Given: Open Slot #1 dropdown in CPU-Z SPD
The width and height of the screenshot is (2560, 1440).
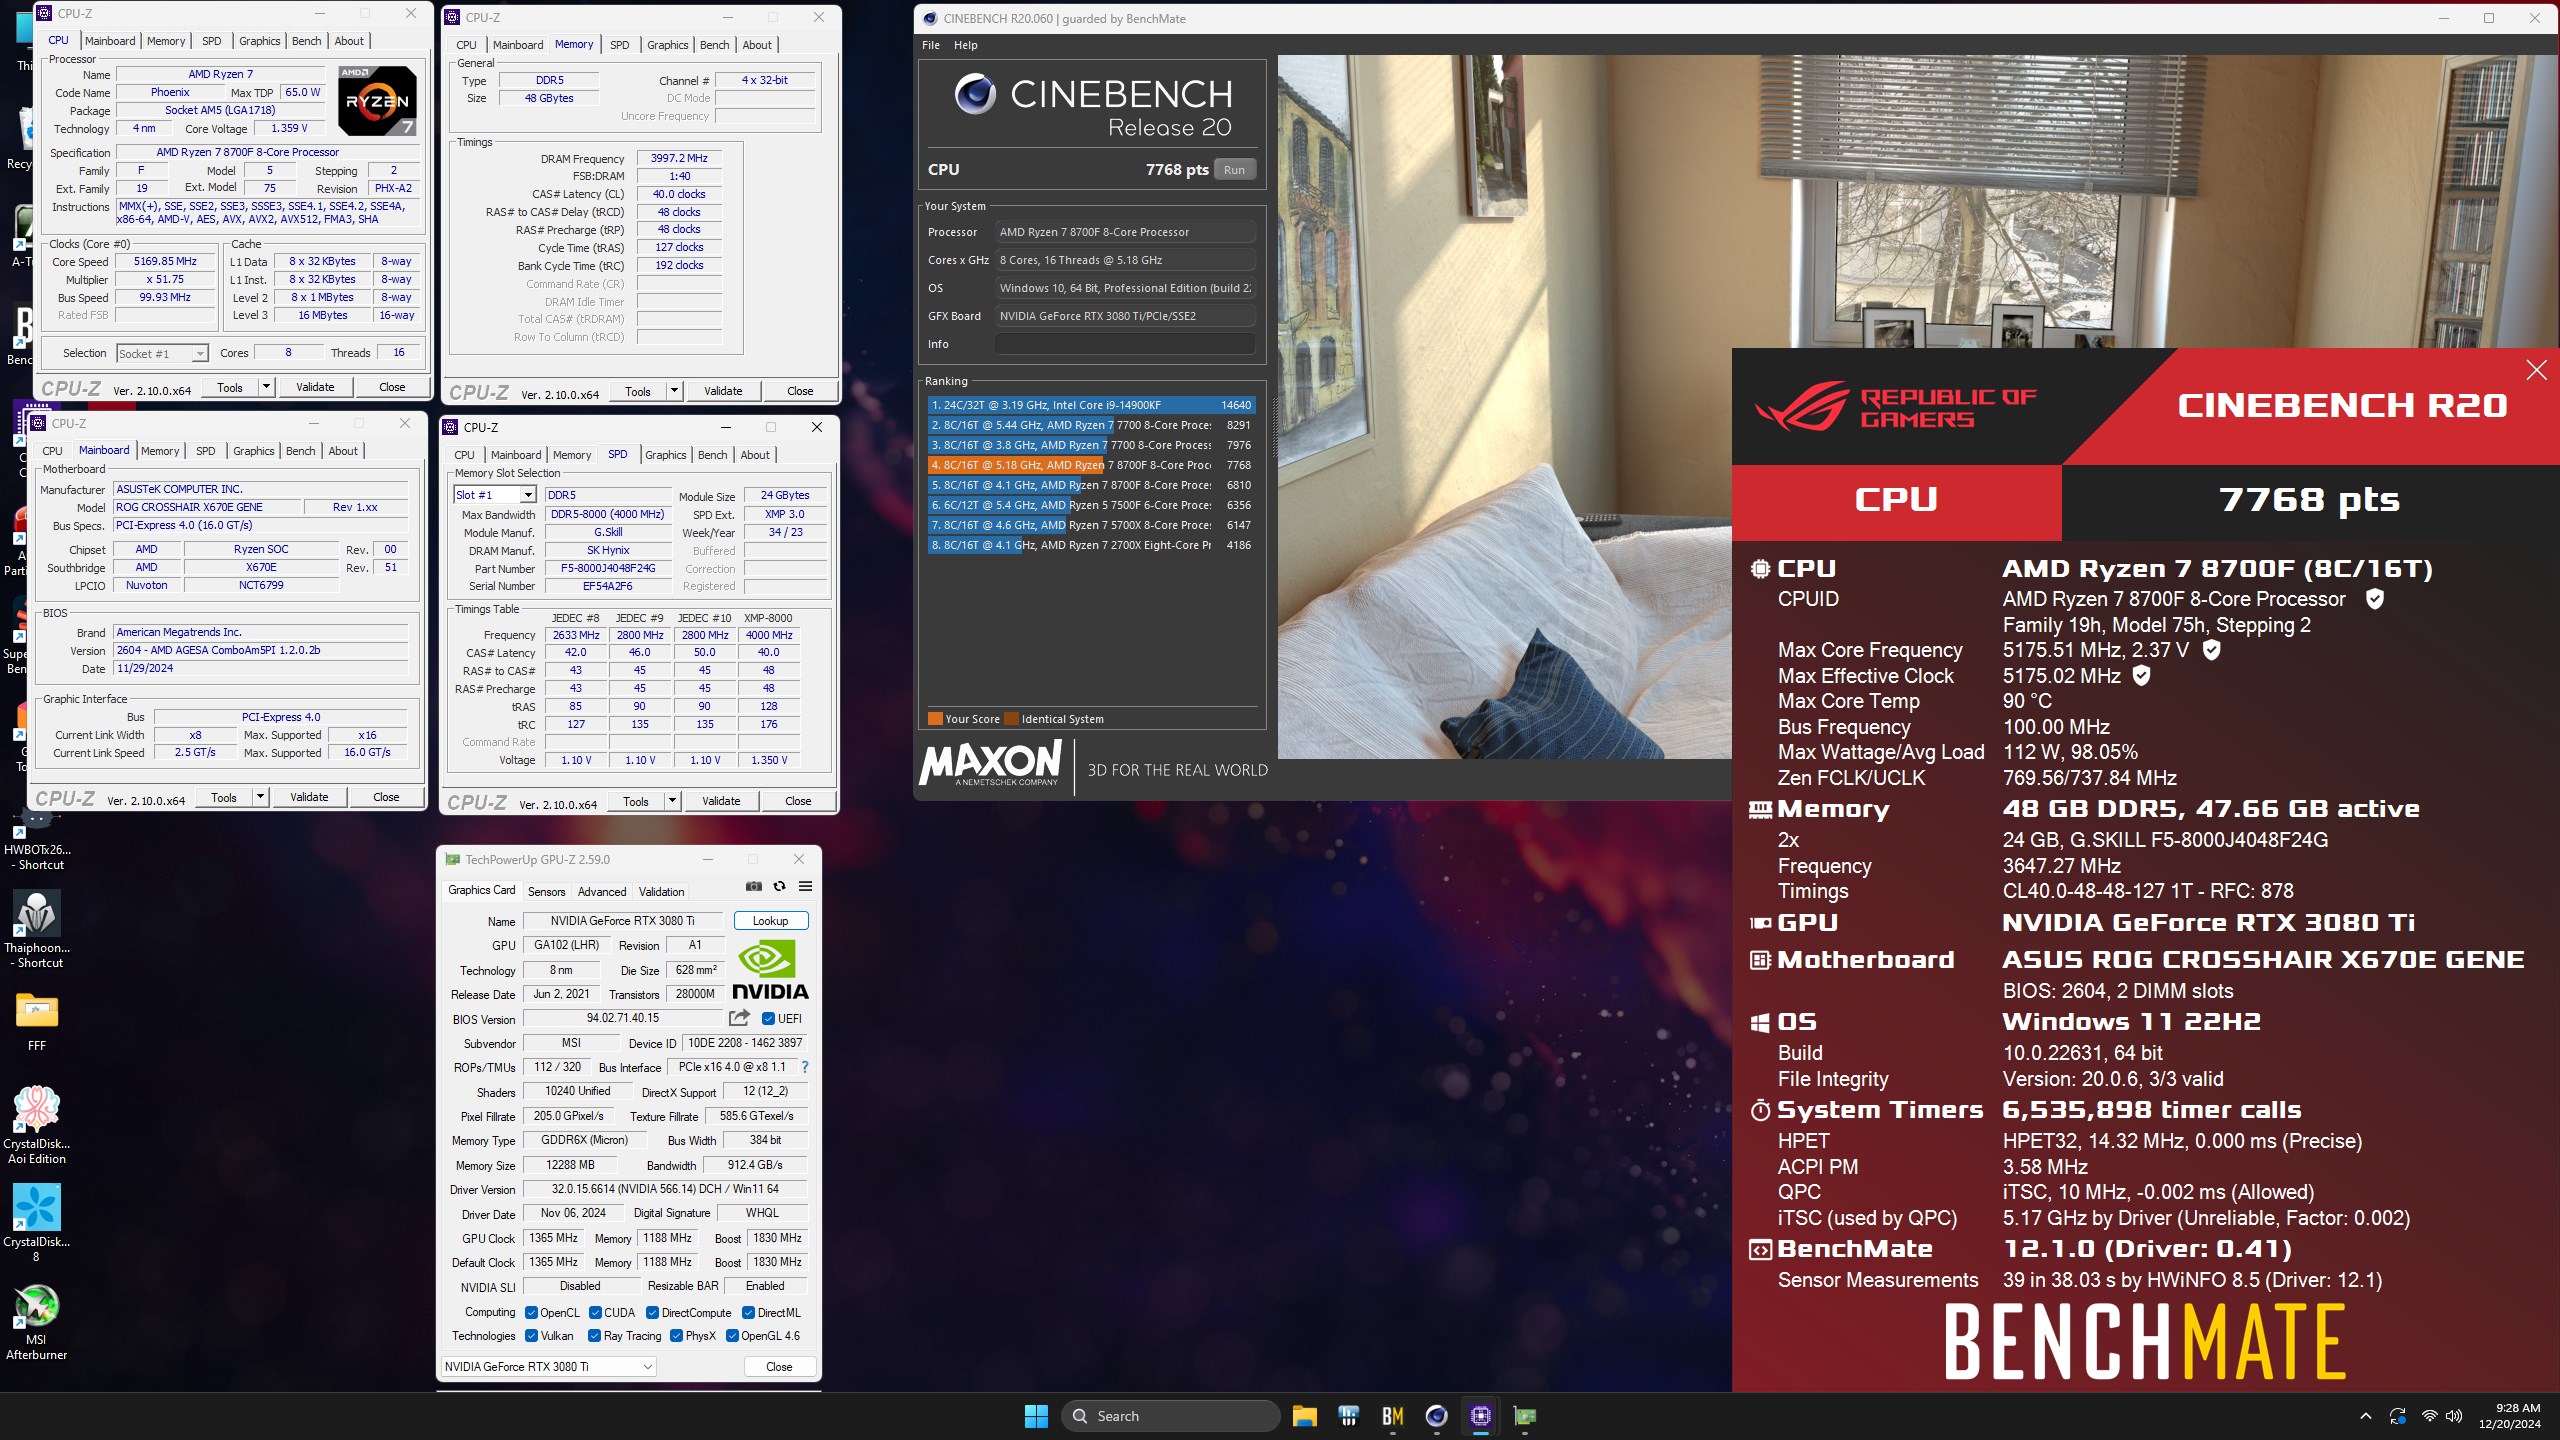Looking at the screenshot, I should coord(495,495).
